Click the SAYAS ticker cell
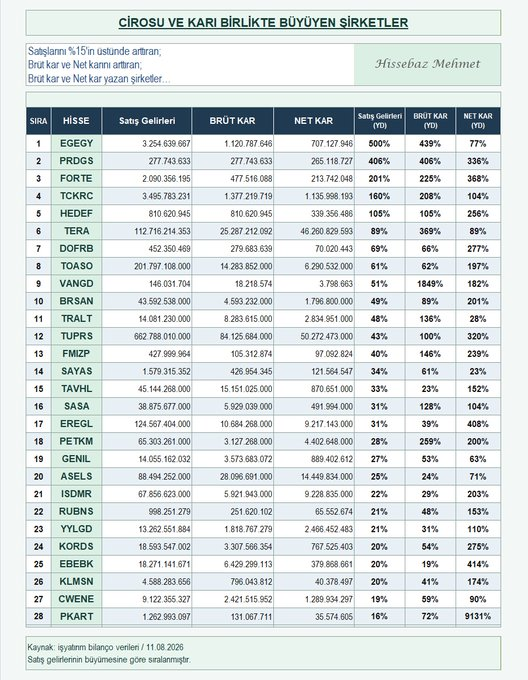 tap(76, 371)
